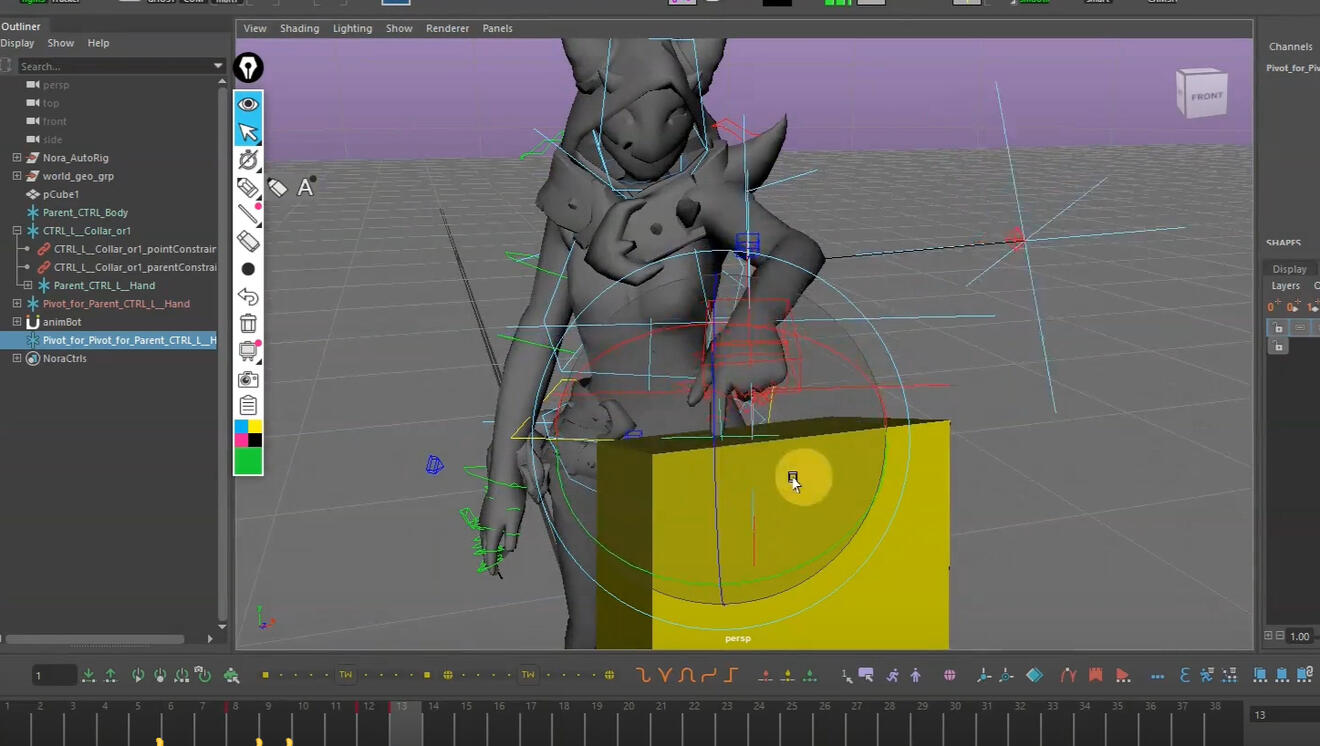Click the undo arrow icon
This screenshot has width=1320, height=746.
pyautogui.click(x=248, y=296)
